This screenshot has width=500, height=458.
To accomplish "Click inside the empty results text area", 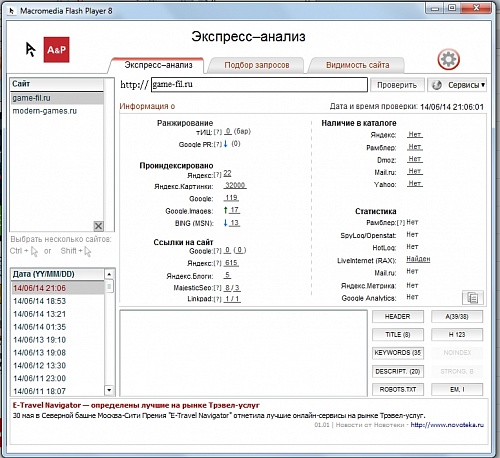I will point(244,353).
